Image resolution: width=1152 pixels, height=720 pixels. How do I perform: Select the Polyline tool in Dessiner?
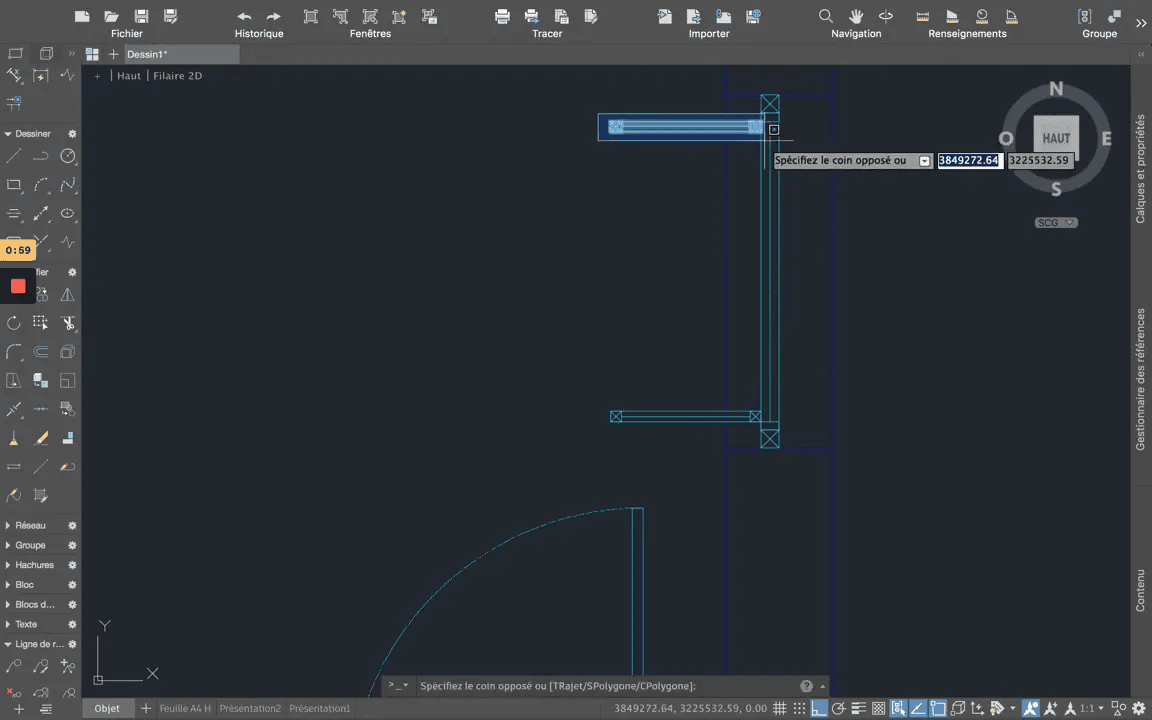click(40, 156)
